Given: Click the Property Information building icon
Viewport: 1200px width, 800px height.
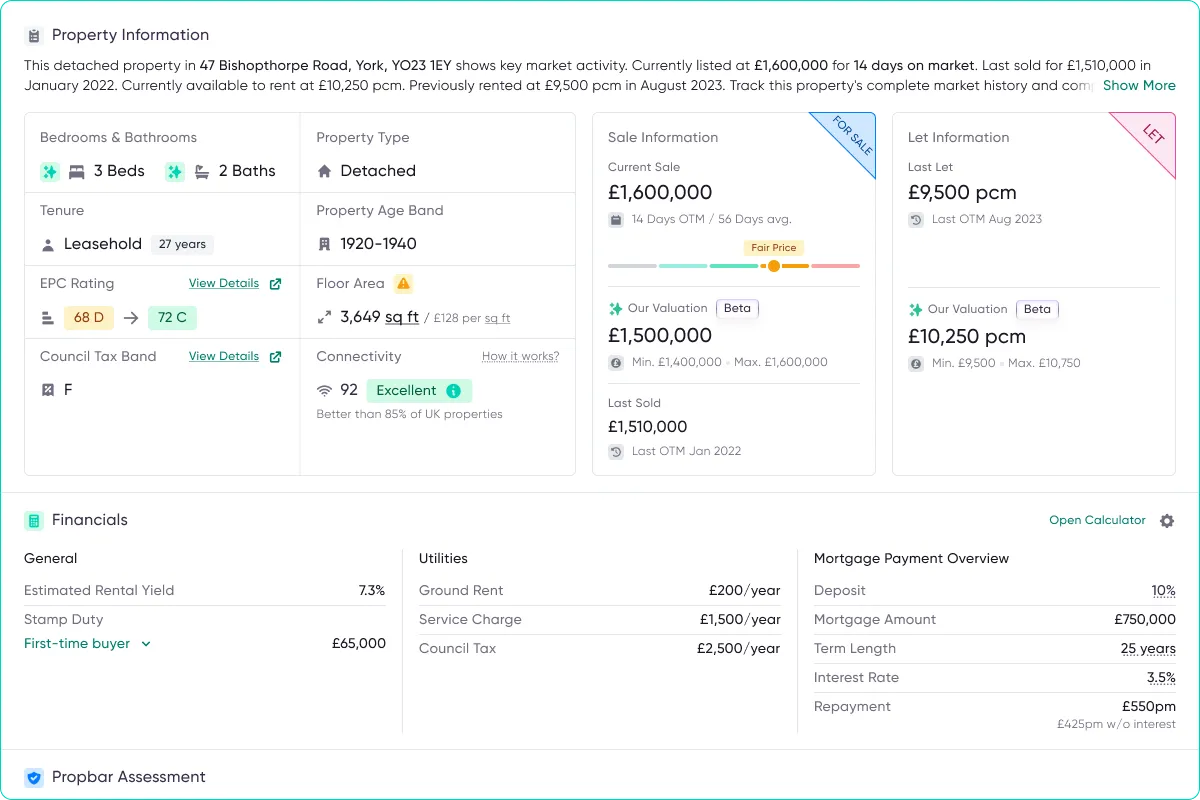Looking at the screenshot, I should [x=35, y=34].
